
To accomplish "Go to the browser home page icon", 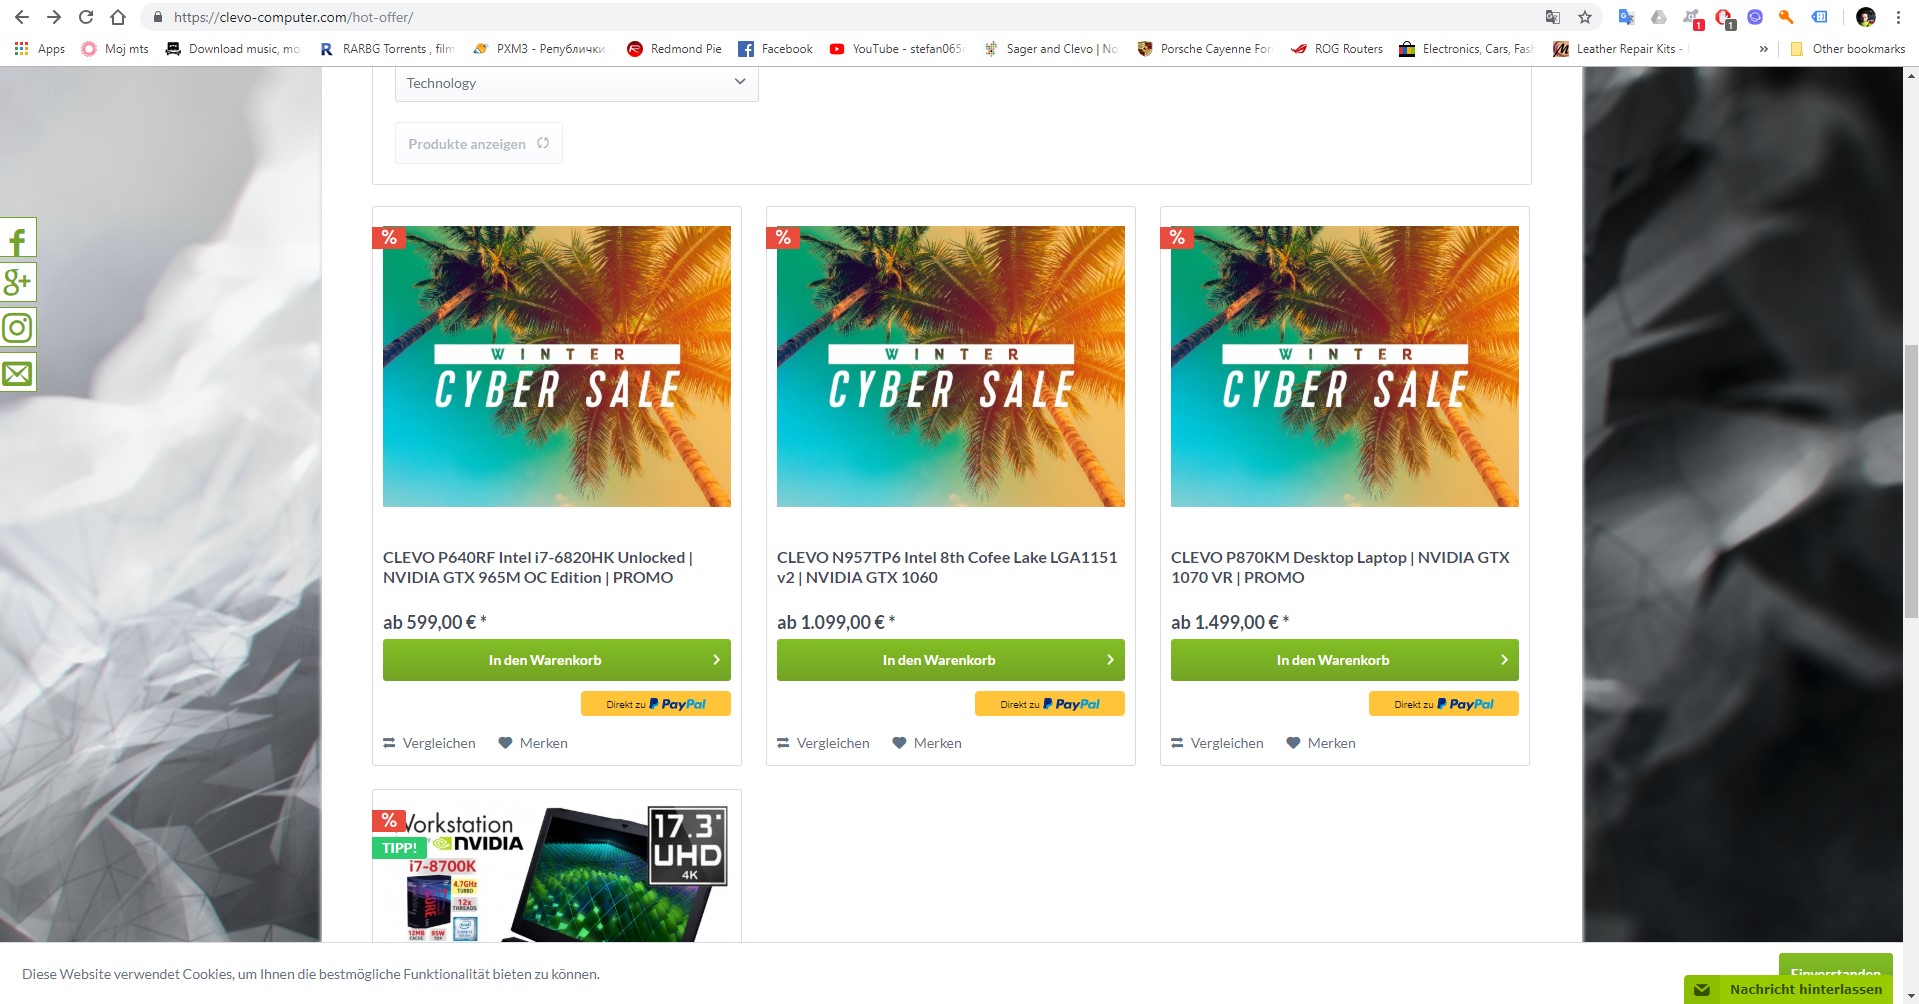I will 118,17.
